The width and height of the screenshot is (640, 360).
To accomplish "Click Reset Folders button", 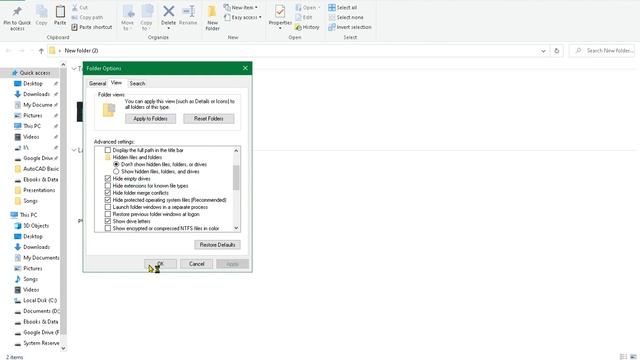I will point(209,119).
